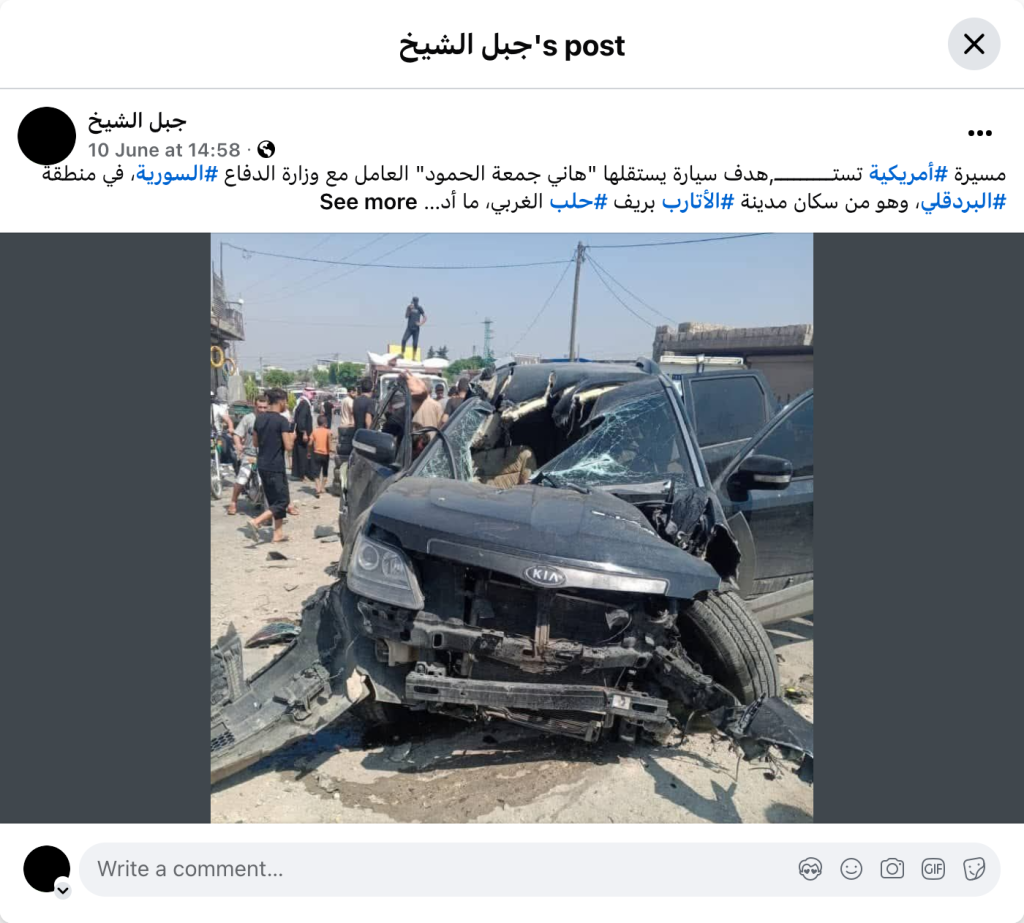Open the three-dot post options menu
The width and height of the screenshot is (1024, 923).
(980, 133)
